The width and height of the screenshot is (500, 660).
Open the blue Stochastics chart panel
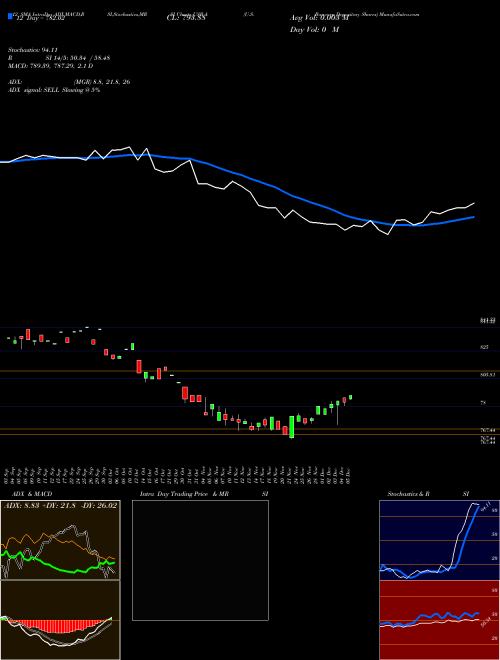point(439,540)
